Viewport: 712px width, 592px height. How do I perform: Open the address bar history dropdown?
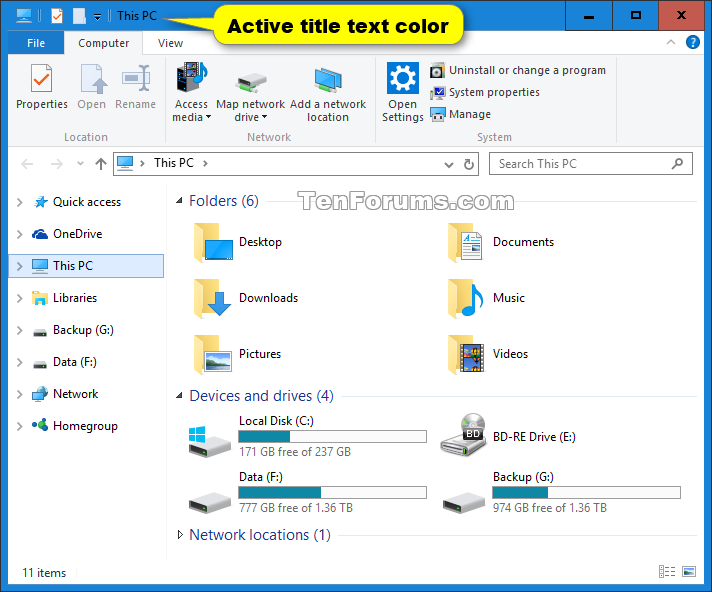(x=449, y=164)
